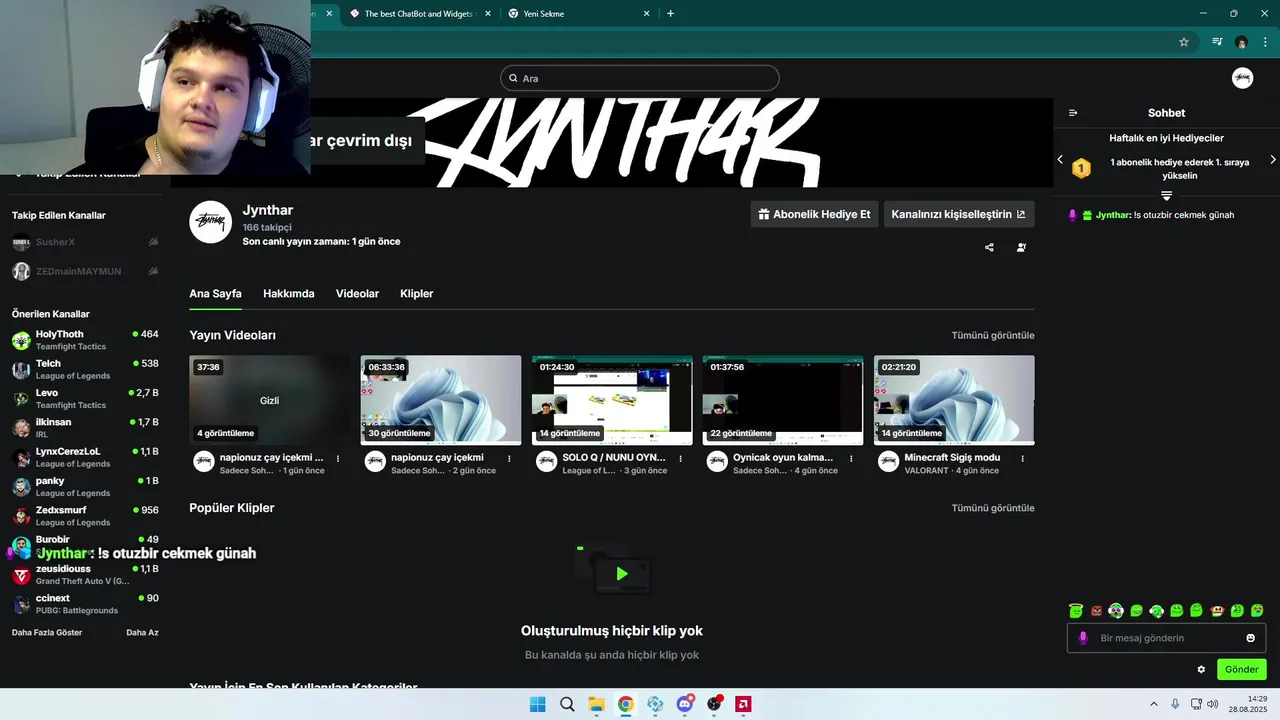Click Kanalınızı kişiselleştirin button

[959, 214]
